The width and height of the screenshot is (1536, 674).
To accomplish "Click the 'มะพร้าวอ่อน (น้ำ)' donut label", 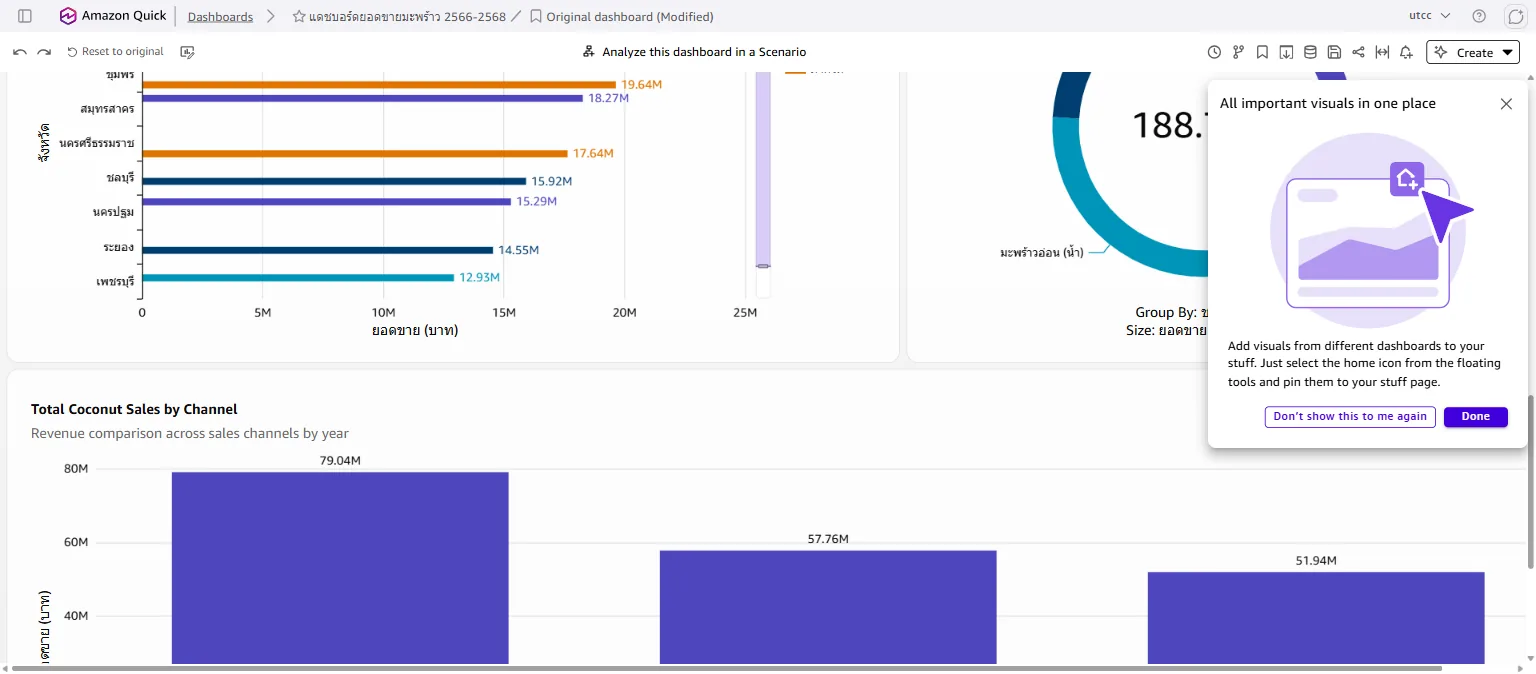I will point(1041,253).
